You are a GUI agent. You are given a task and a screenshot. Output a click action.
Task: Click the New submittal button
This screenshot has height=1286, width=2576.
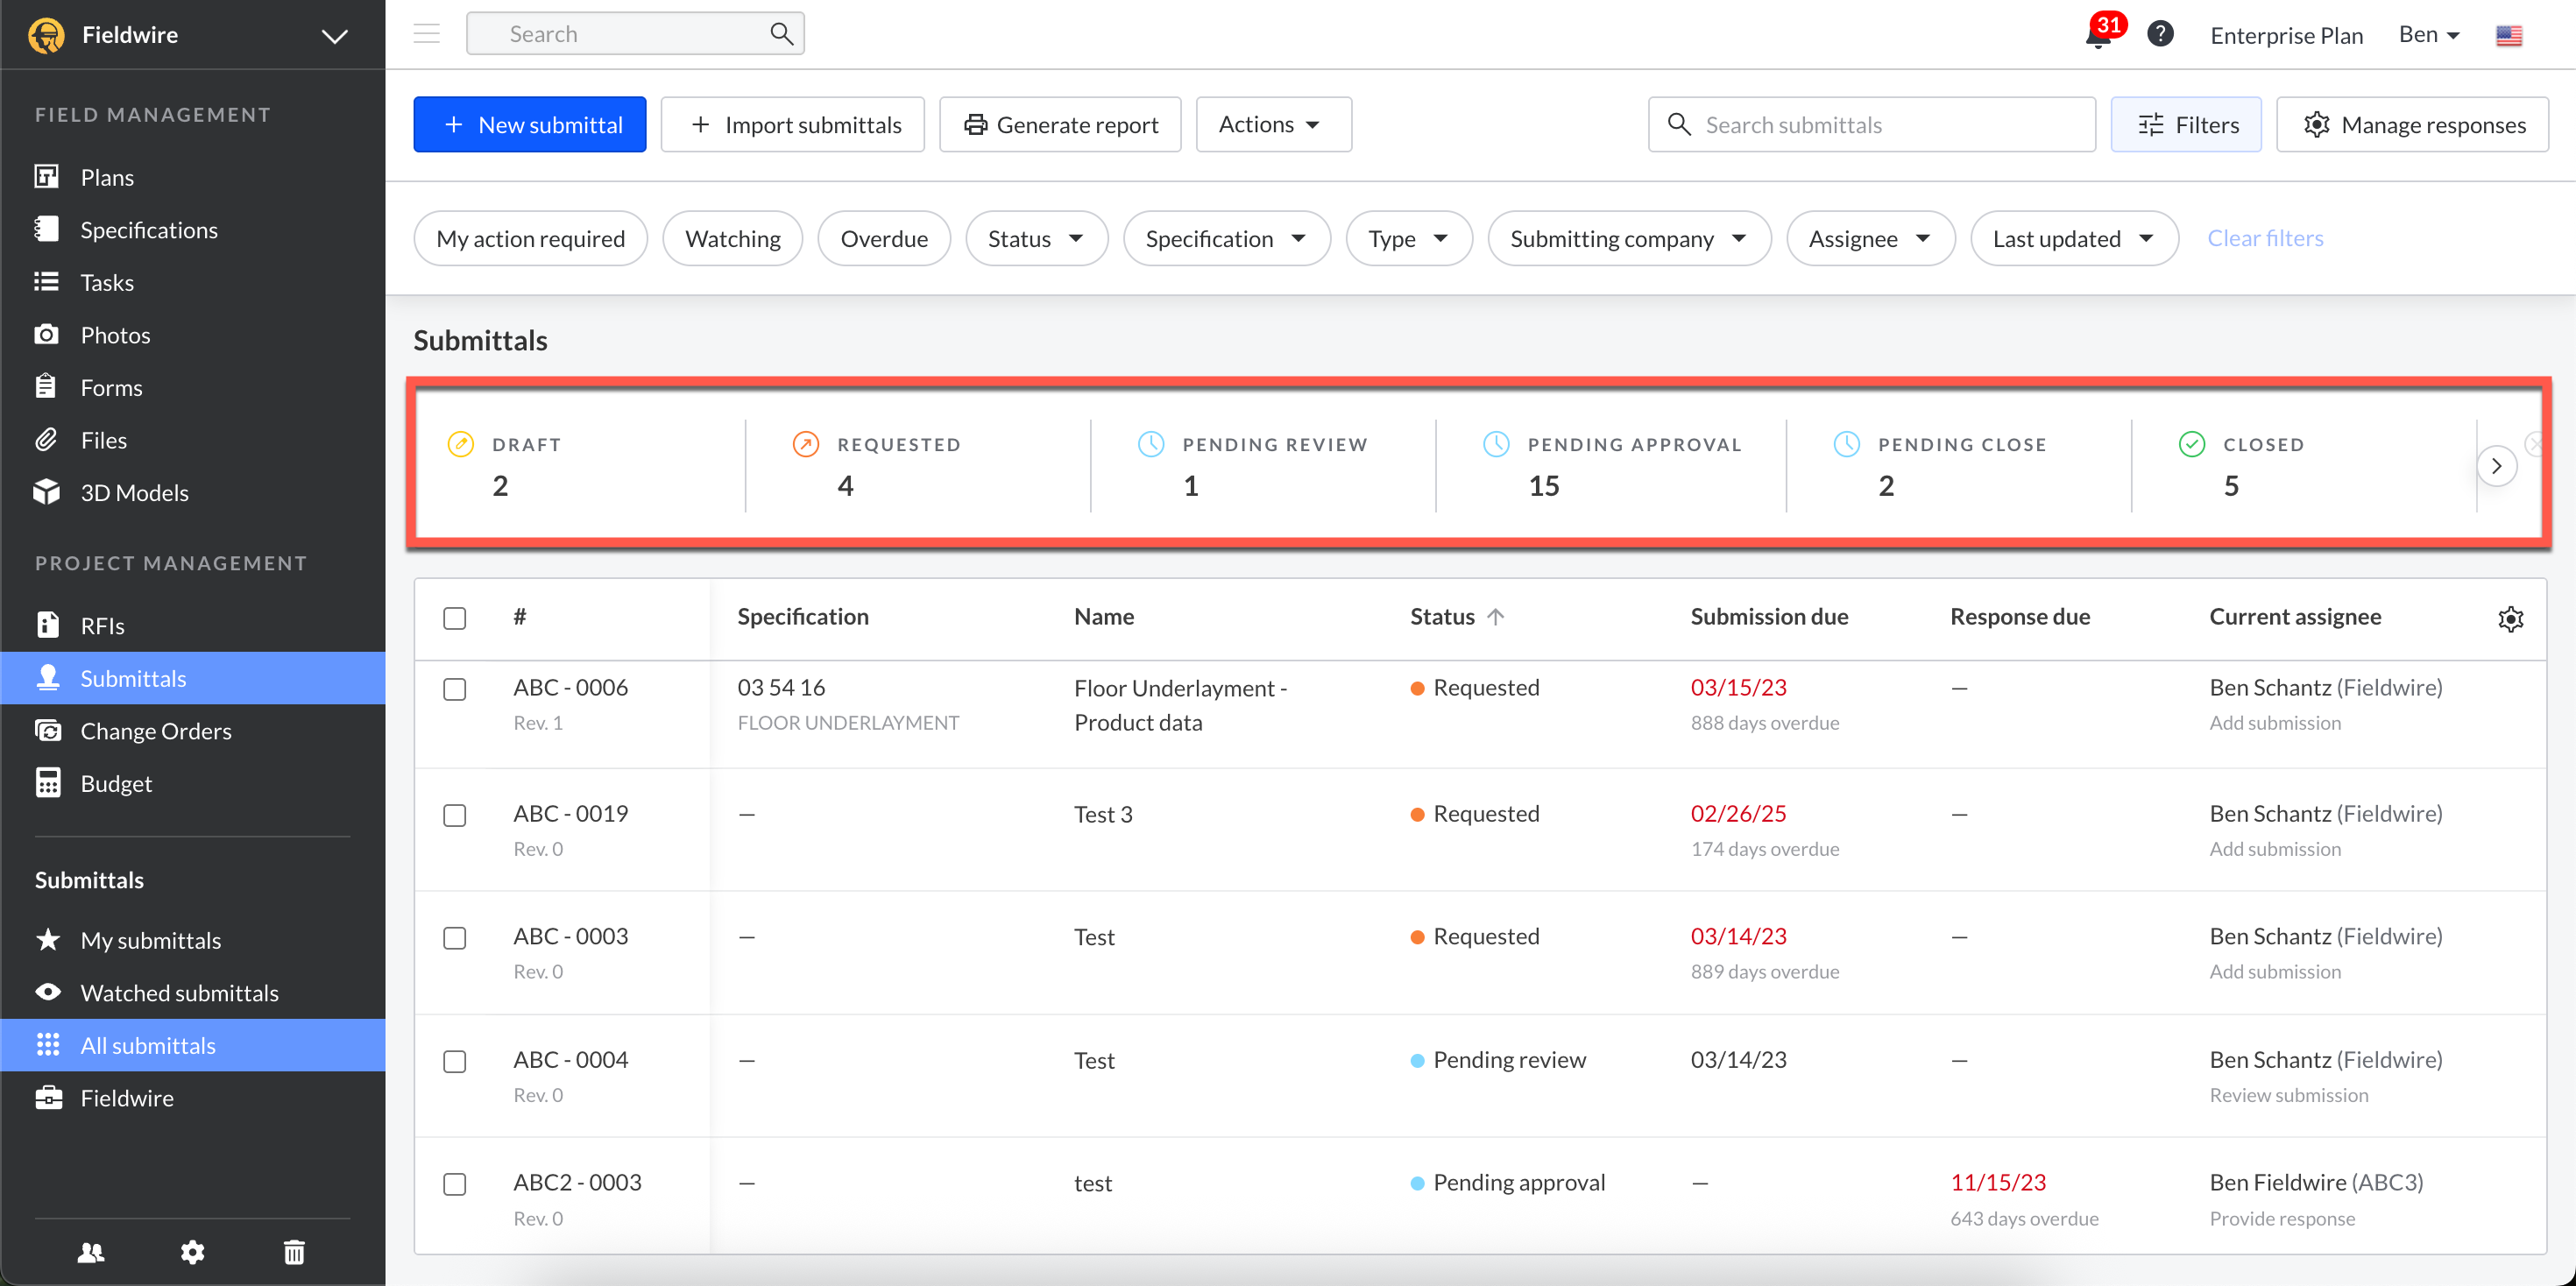click(x=530, y=125)
